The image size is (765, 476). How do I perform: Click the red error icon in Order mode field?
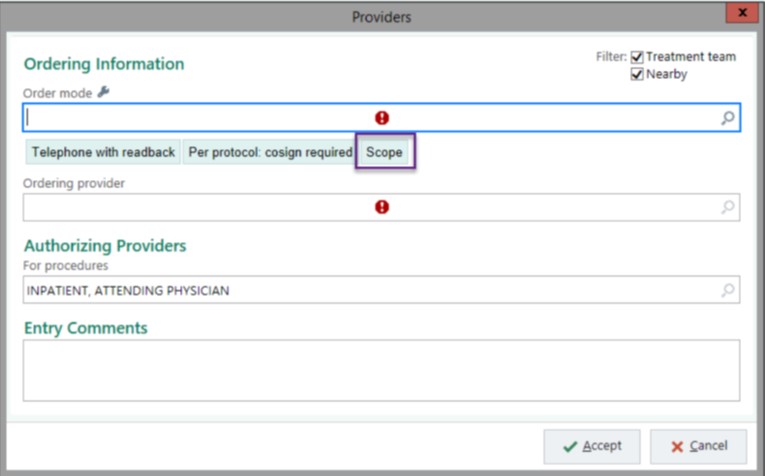tap(382, 118)
